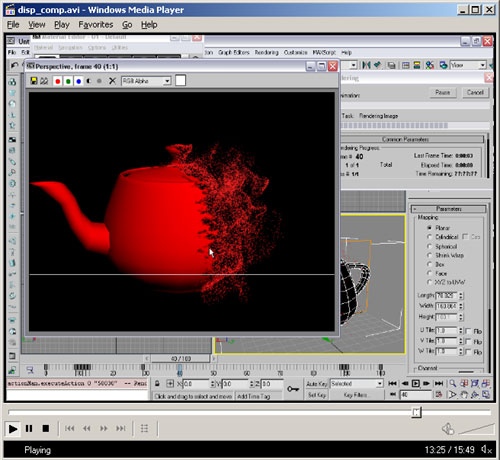Open the Go menu
This screenshot has width=500, height=460.
coord(127,25)
